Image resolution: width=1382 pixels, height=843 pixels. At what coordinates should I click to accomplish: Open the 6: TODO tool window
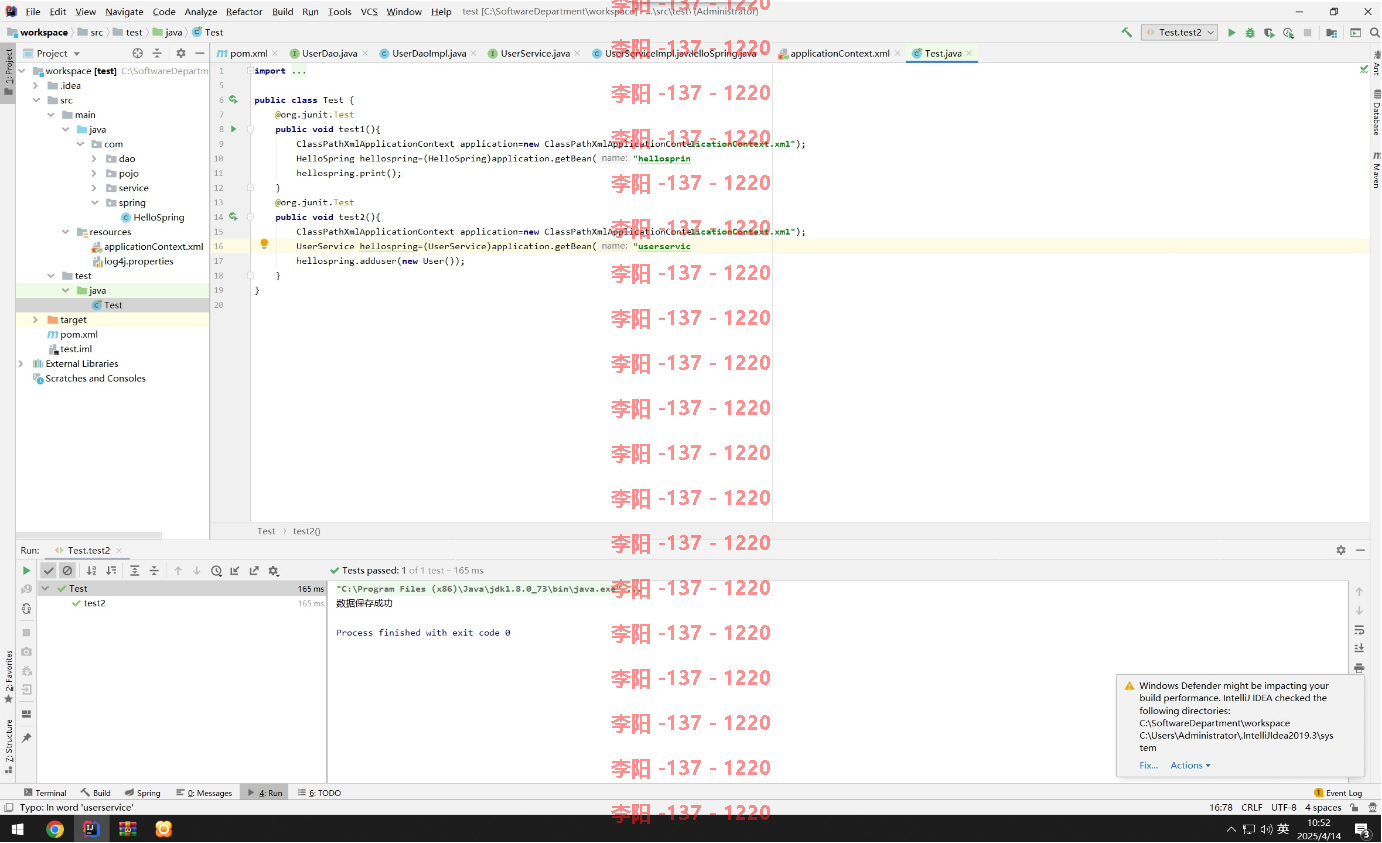click(318, 793)
